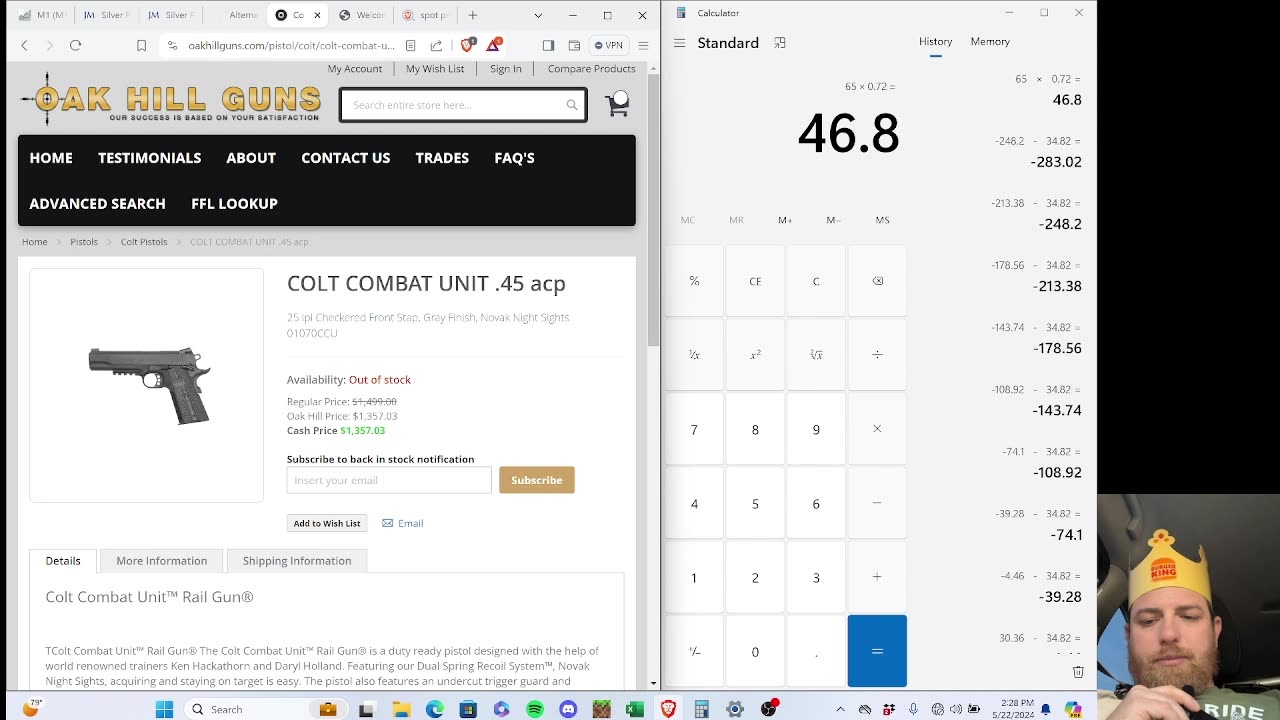Click the Colt pistol product thumbnail
This screenshot has height=720, width=1280.
(x=147, y=385)
